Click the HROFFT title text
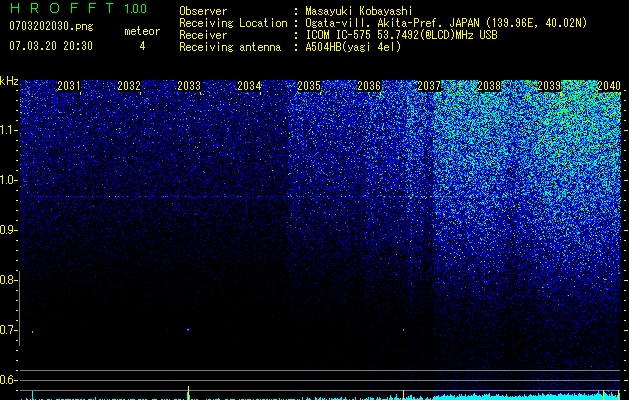 point(62,8)
